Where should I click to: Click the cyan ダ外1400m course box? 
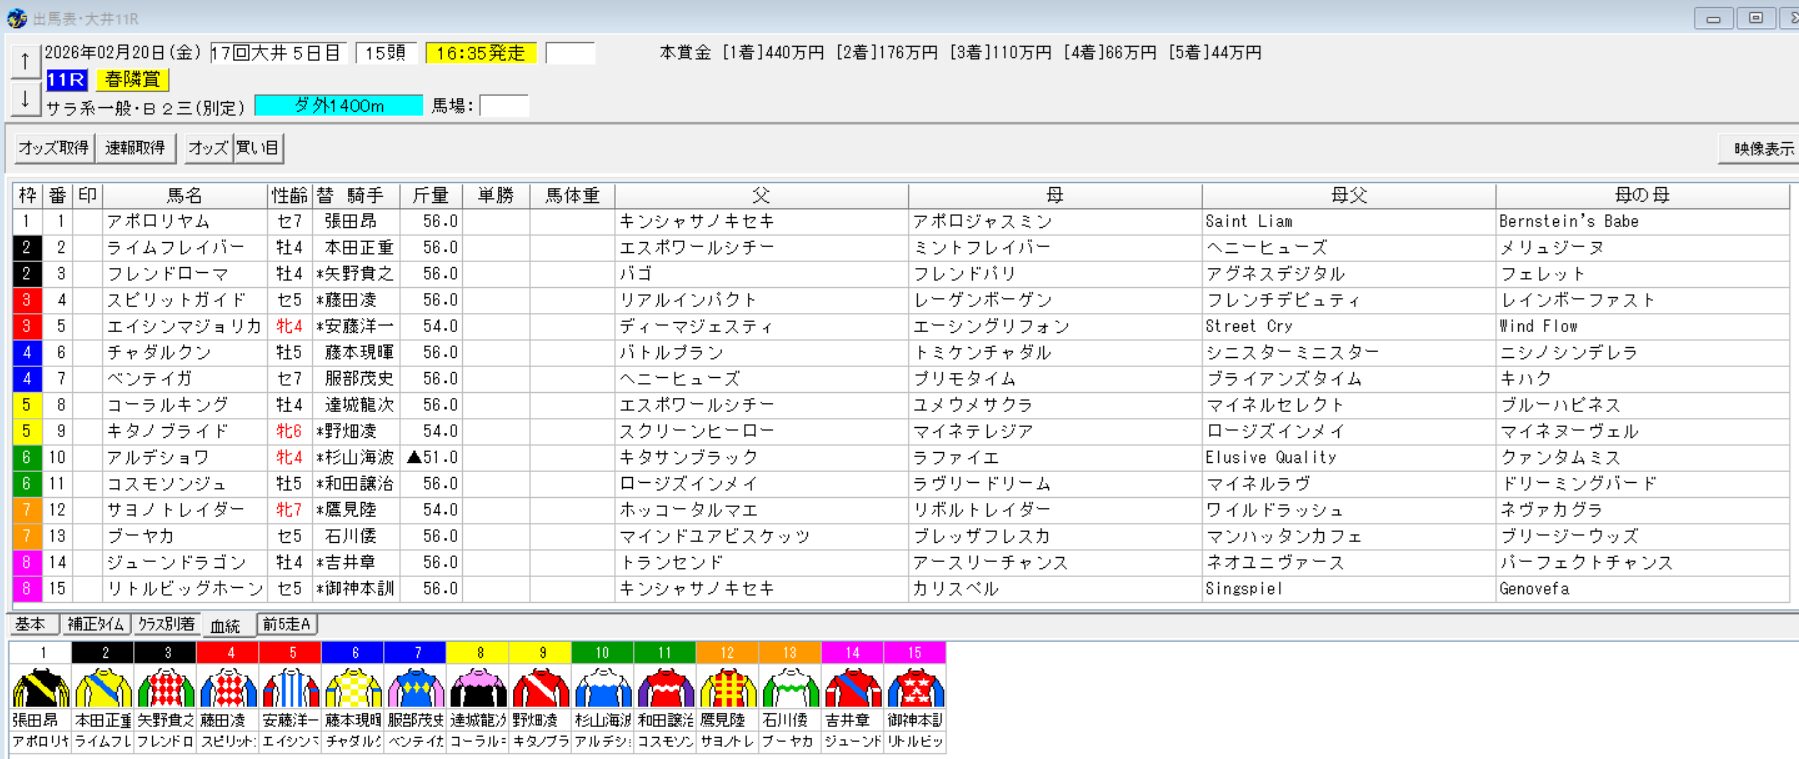click(x=339, y=106)
